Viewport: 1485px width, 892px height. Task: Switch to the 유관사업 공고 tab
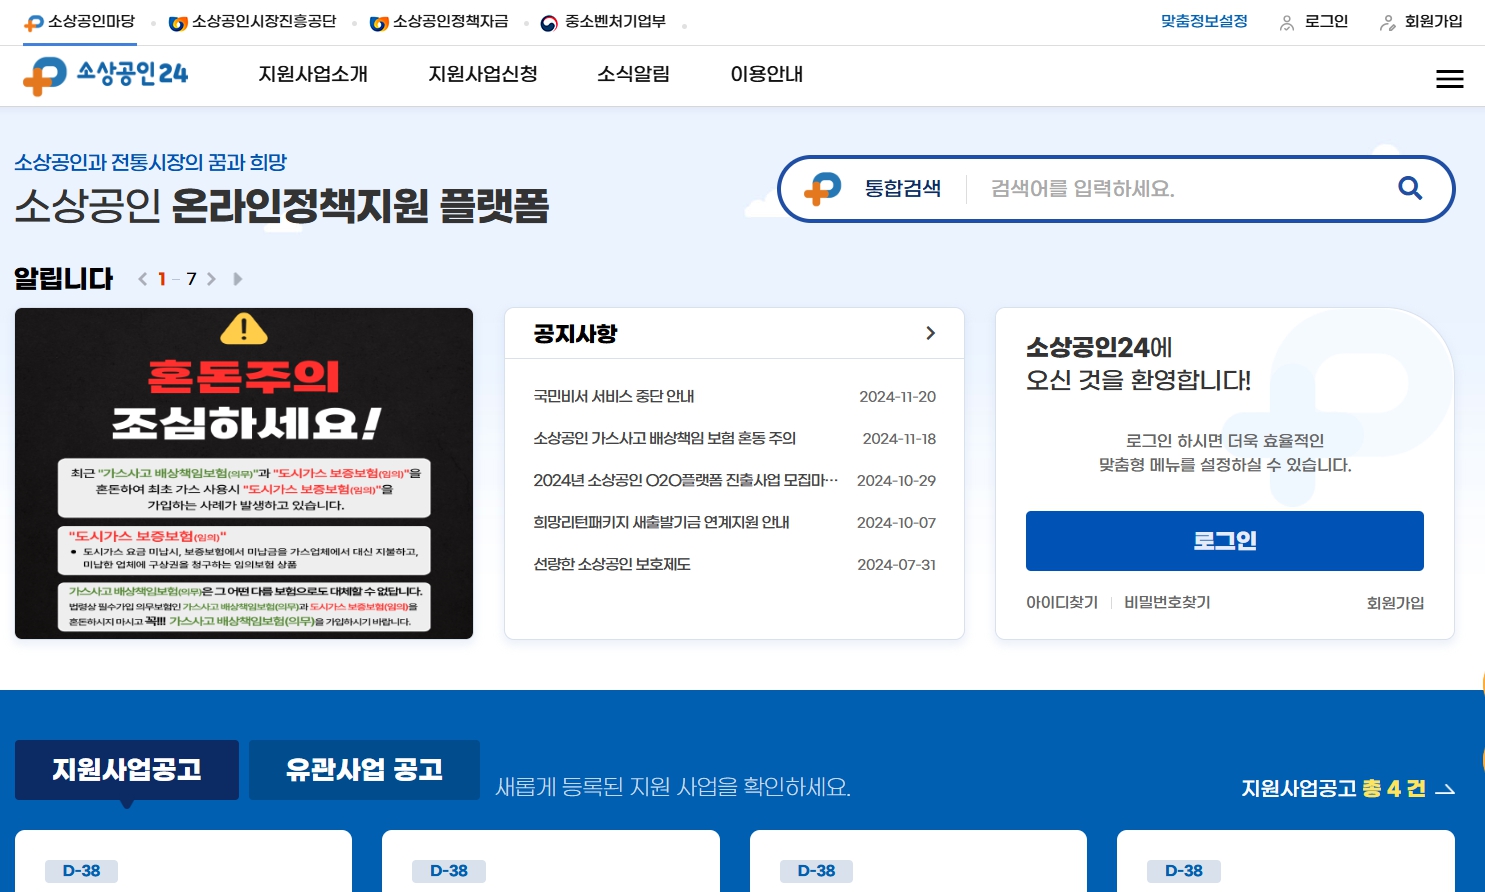(364, 769)
